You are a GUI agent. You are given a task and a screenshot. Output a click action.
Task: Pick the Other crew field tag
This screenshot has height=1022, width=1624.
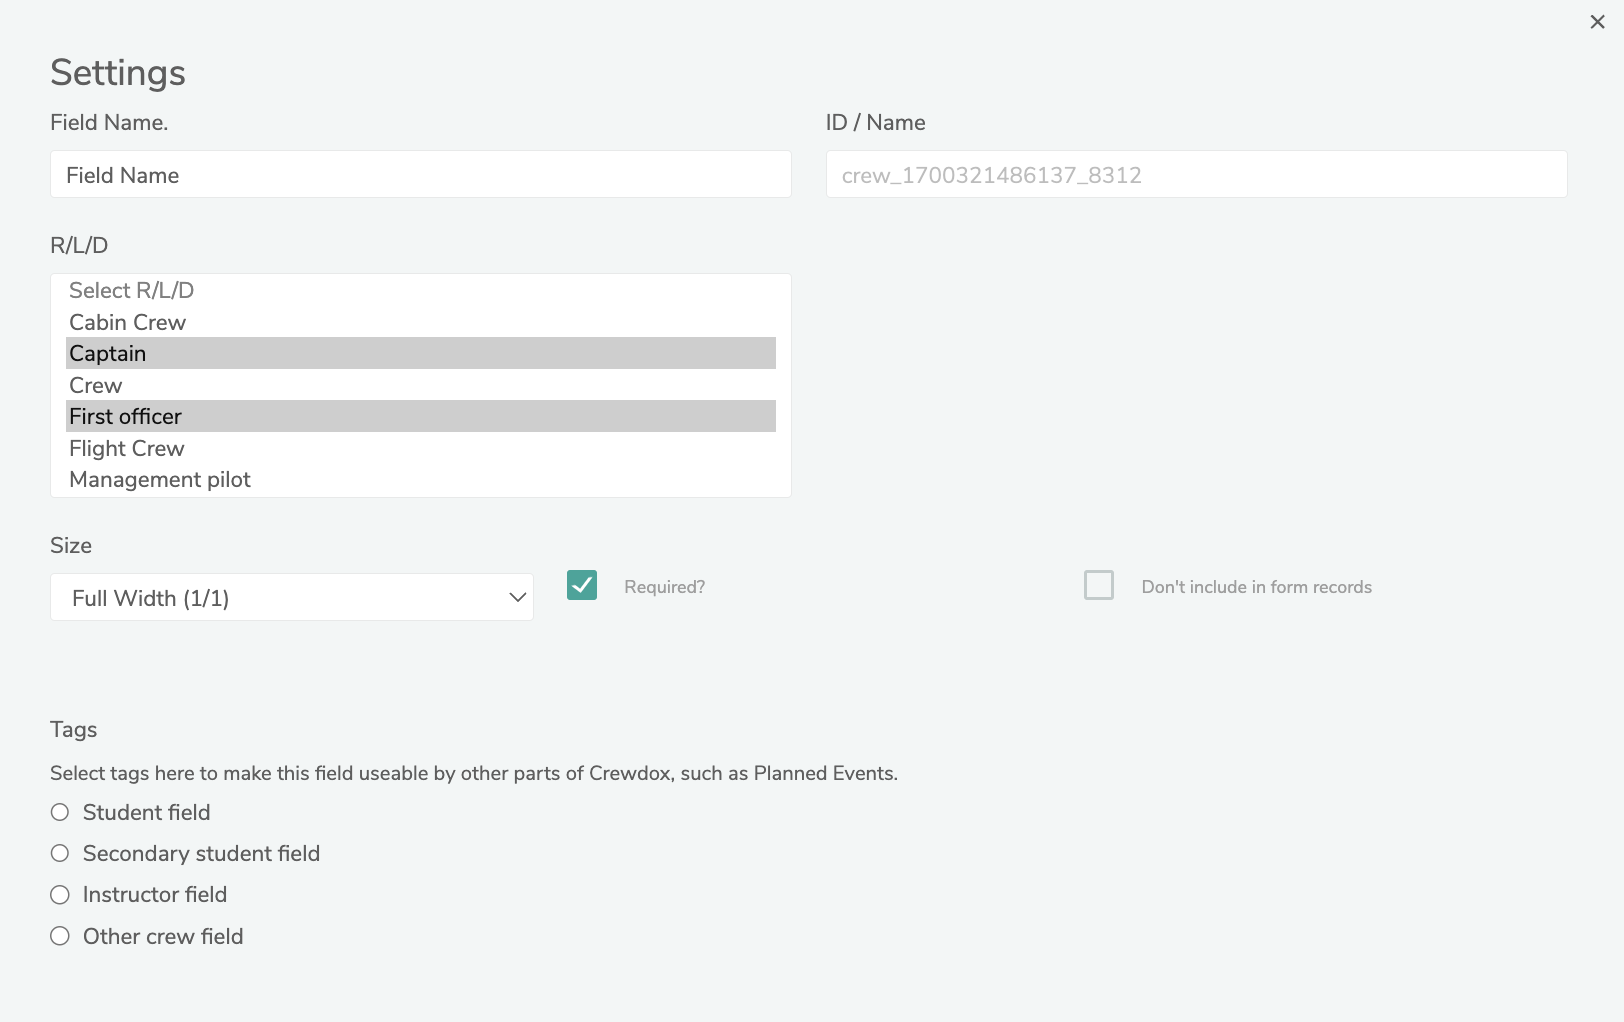pos(60,936)
